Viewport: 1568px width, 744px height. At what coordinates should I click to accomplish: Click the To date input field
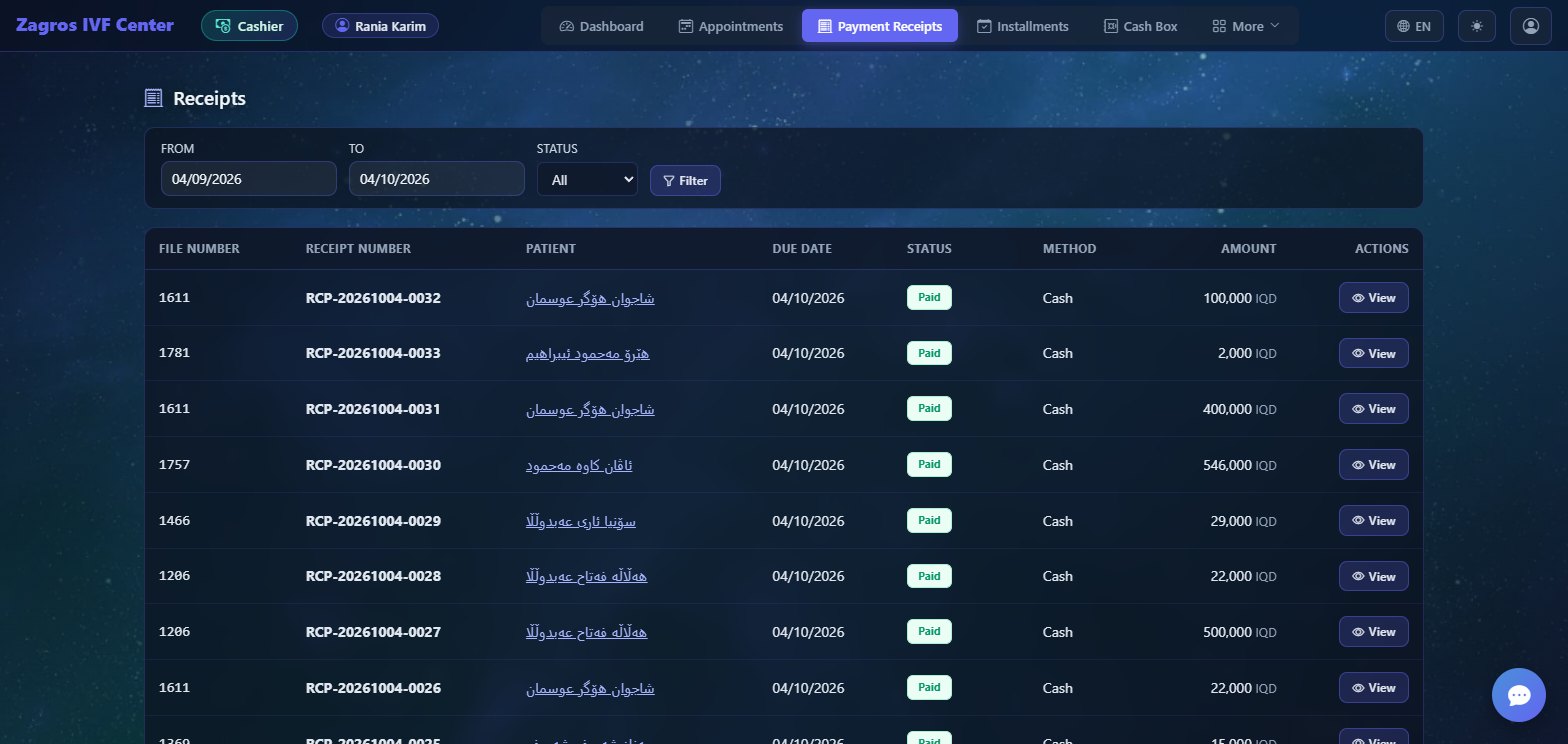click(x=436, y=179)
